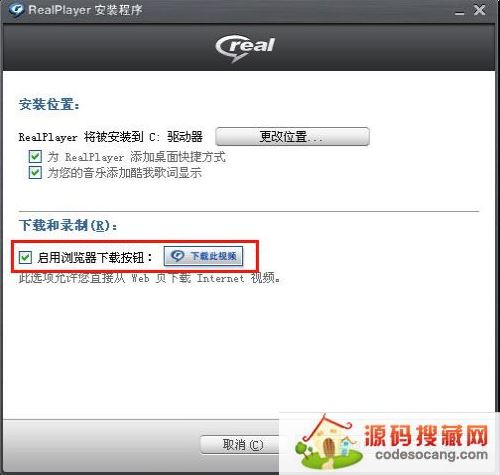The image size is (500, 475).
Task: Click the 安装位置 section heading
Action: point(49,105)
